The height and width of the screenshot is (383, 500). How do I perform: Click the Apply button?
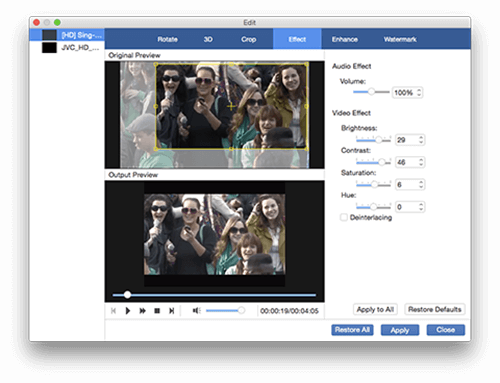[400, 330]
